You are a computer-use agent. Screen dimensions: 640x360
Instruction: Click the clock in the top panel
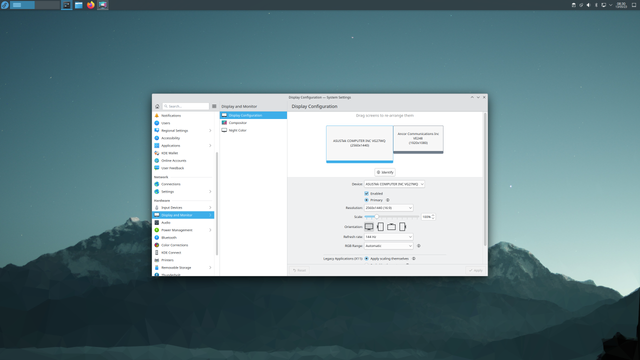coord(621,5)
